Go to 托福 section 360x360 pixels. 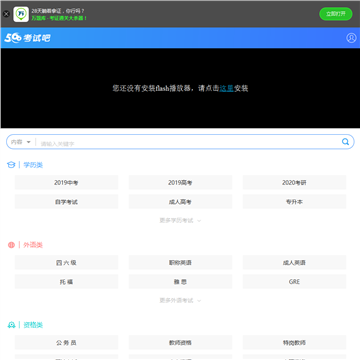click(66, 282)
